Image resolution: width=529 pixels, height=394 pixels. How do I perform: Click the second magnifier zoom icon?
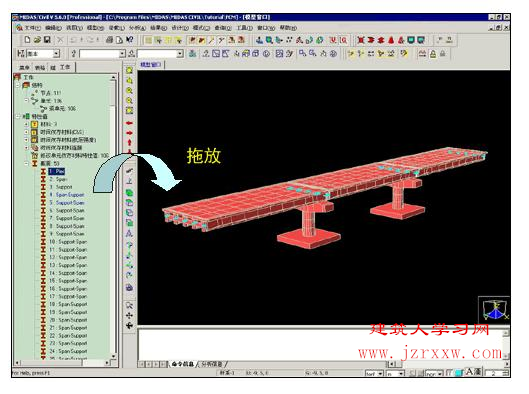[130, 101]
